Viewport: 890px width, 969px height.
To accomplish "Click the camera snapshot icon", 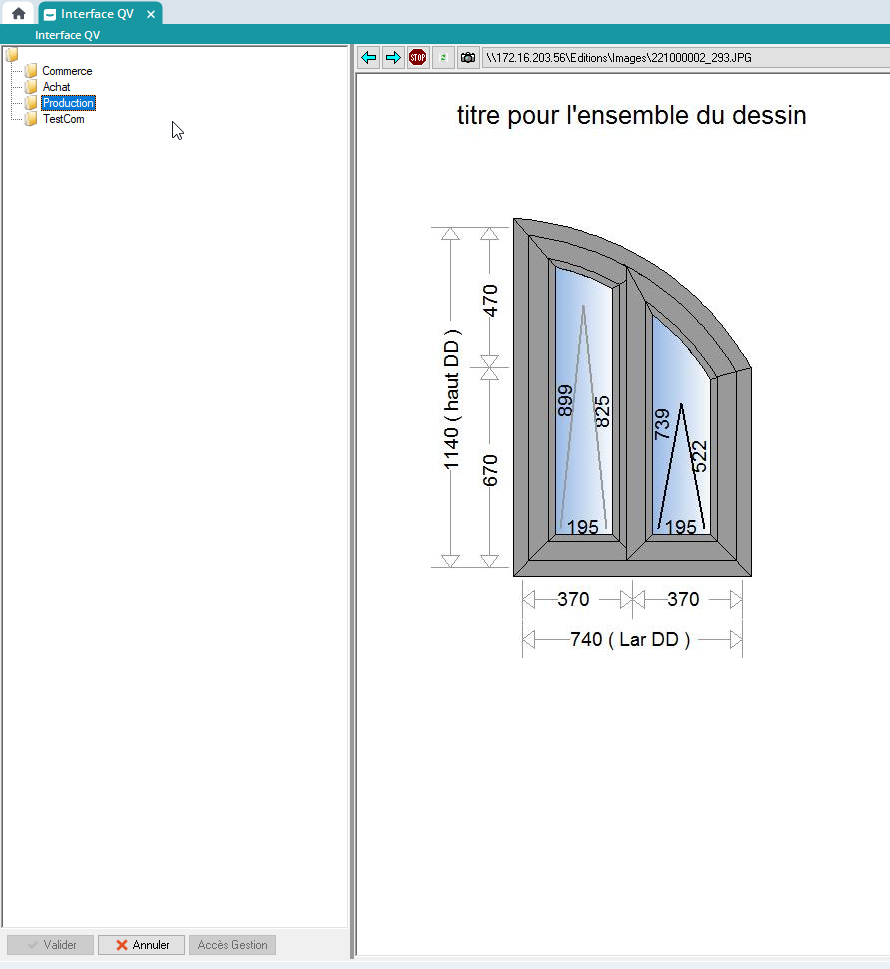I will coord(467,58).
